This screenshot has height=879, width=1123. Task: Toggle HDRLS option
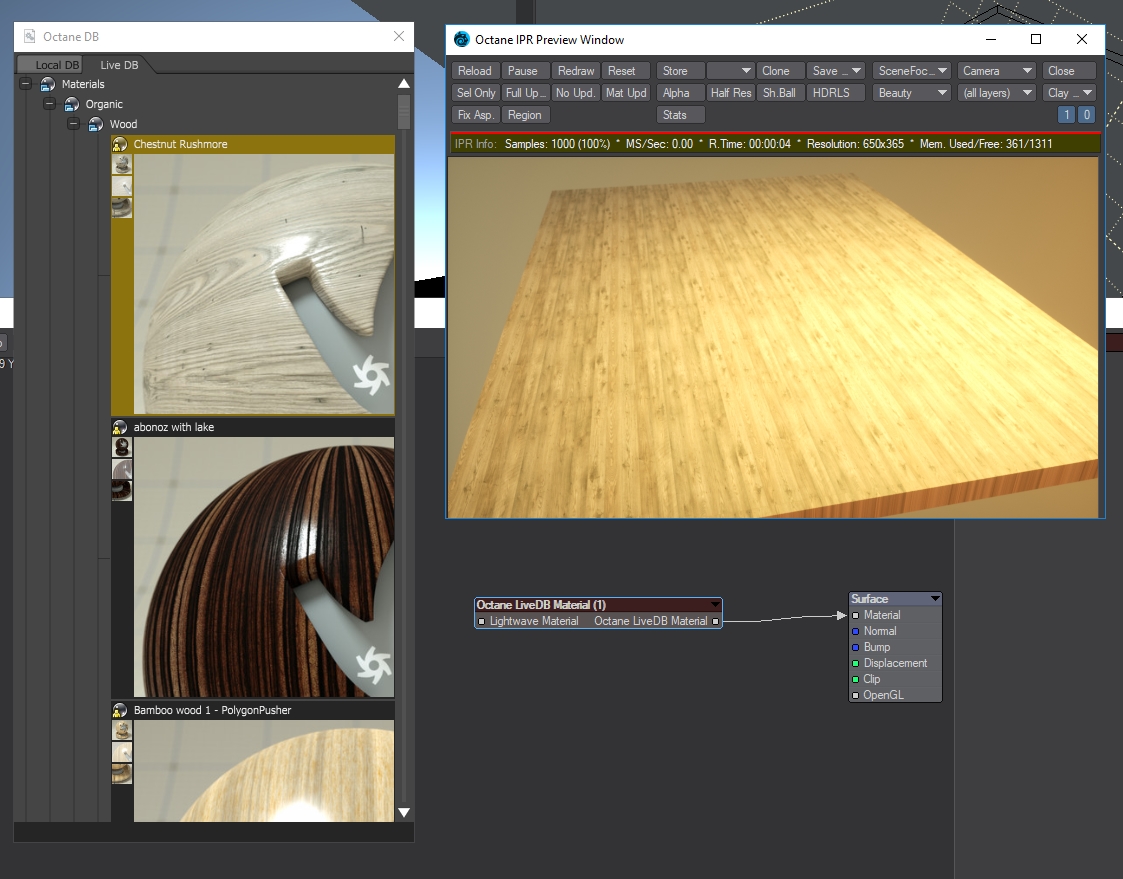837,93
